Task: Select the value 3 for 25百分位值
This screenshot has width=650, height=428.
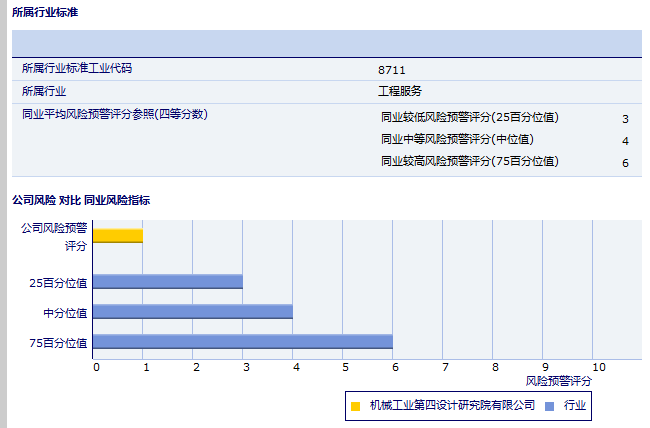Action: [625, 119]
